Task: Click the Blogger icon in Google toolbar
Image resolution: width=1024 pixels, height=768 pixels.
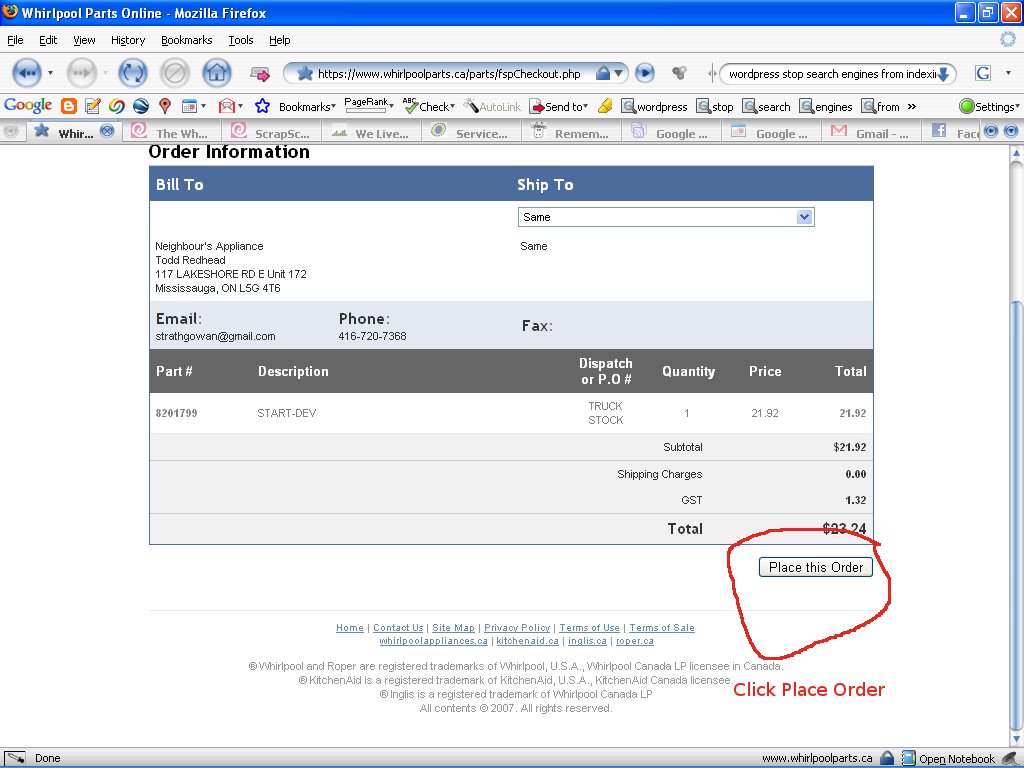Action: click(69, 106)
